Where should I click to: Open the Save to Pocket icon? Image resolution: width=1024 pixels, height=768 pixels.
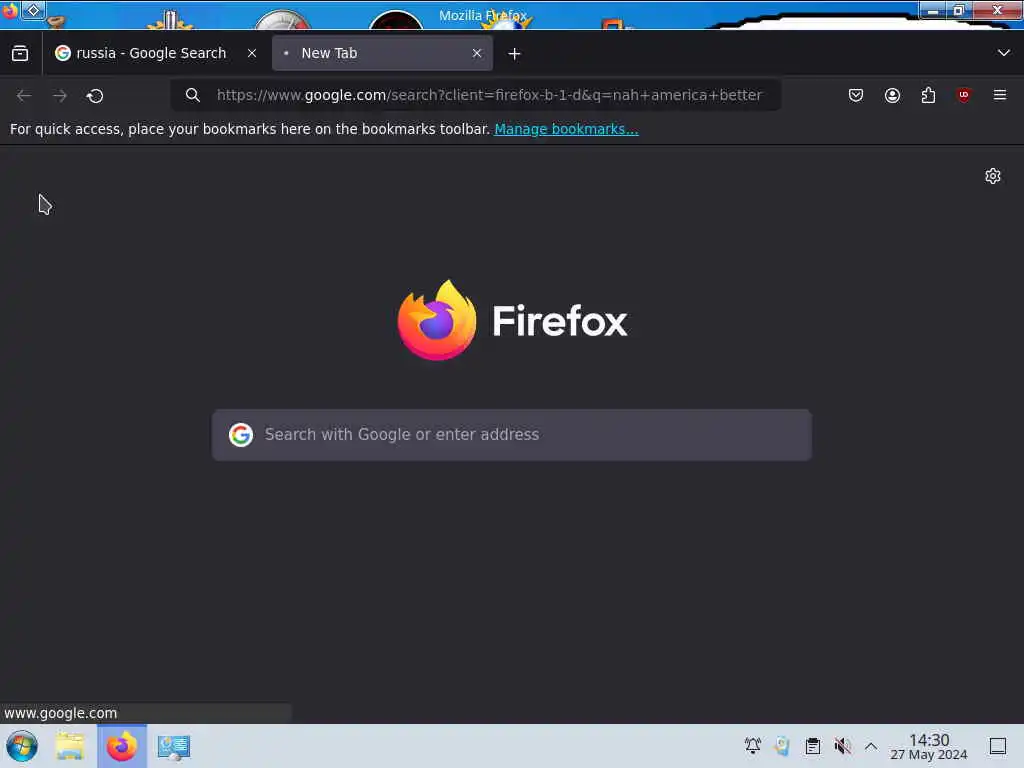(x=856, y=95)
